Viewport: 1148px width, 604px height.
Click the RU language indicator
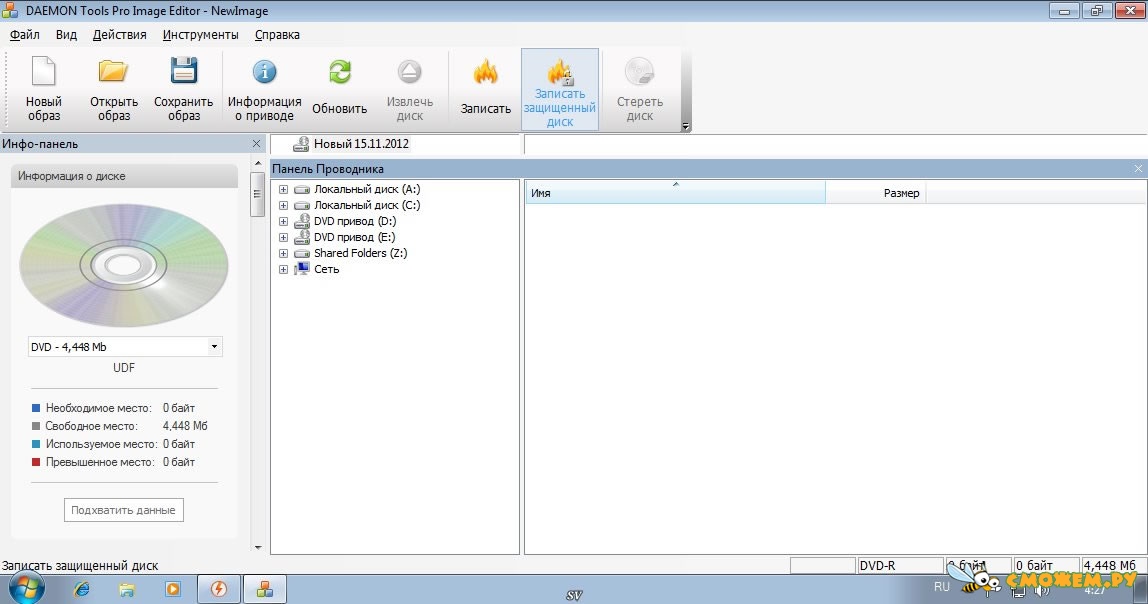point(942,586)
